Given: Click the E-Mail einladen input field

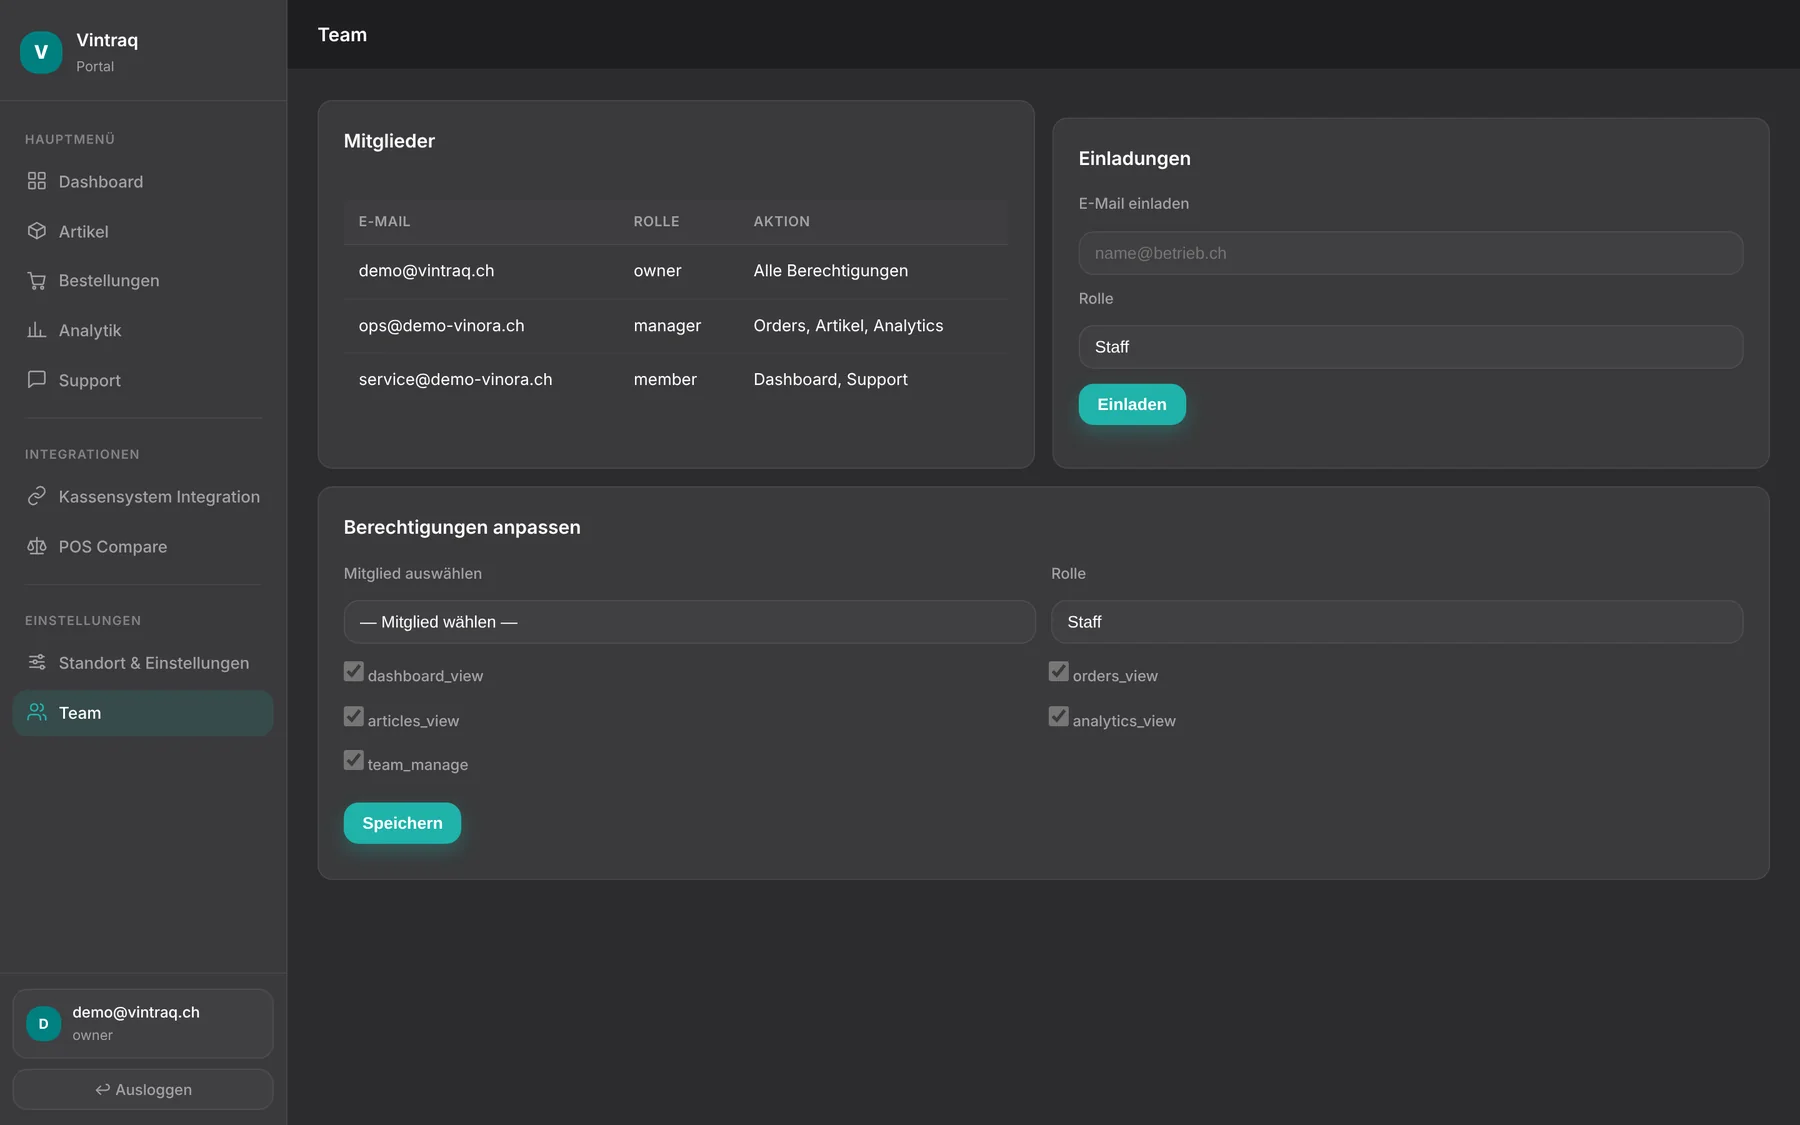Looking at the screenshot, I should (x=1410, y=253).
